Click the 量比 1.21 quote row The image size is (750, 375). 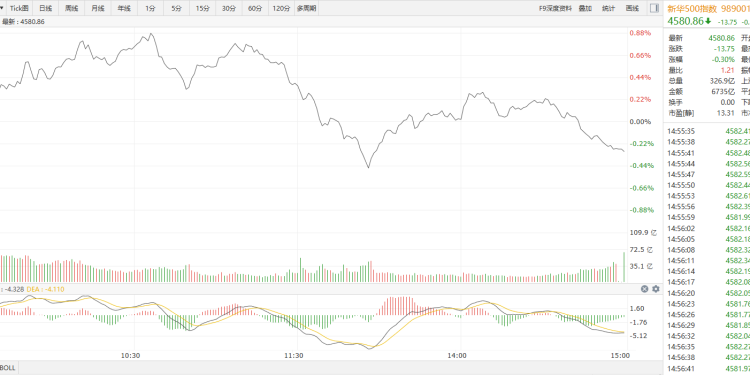click(702, 70)
